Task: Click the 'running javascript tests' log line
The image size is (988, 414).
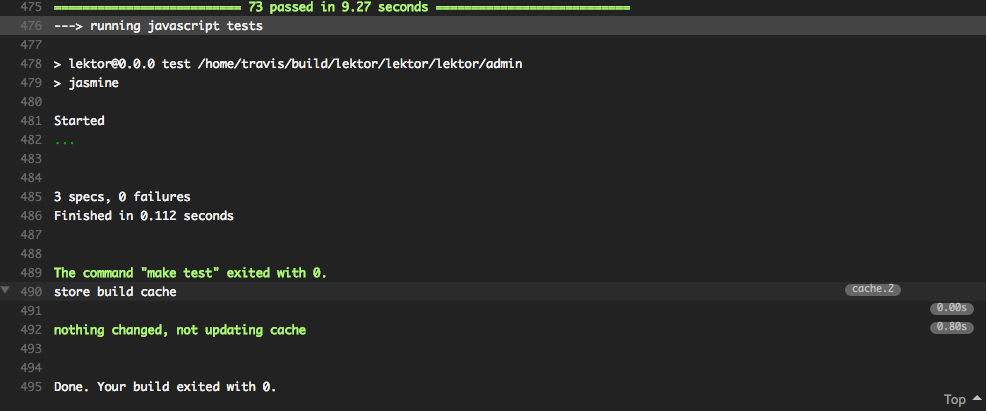Action: click(158, 26)
